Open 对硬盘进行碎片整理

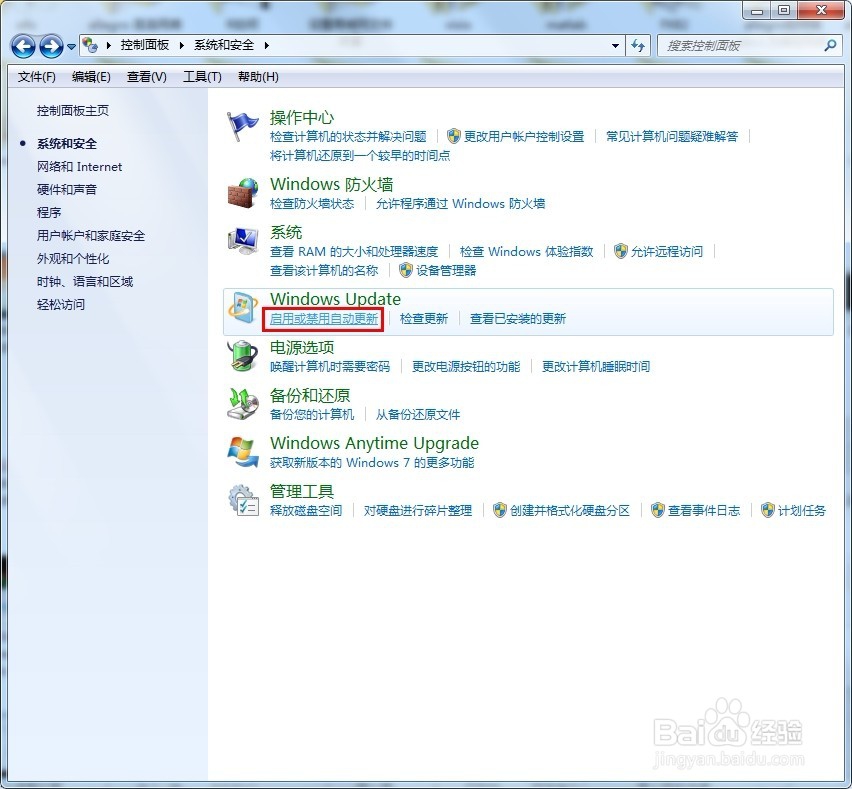(x=418, y=511)
